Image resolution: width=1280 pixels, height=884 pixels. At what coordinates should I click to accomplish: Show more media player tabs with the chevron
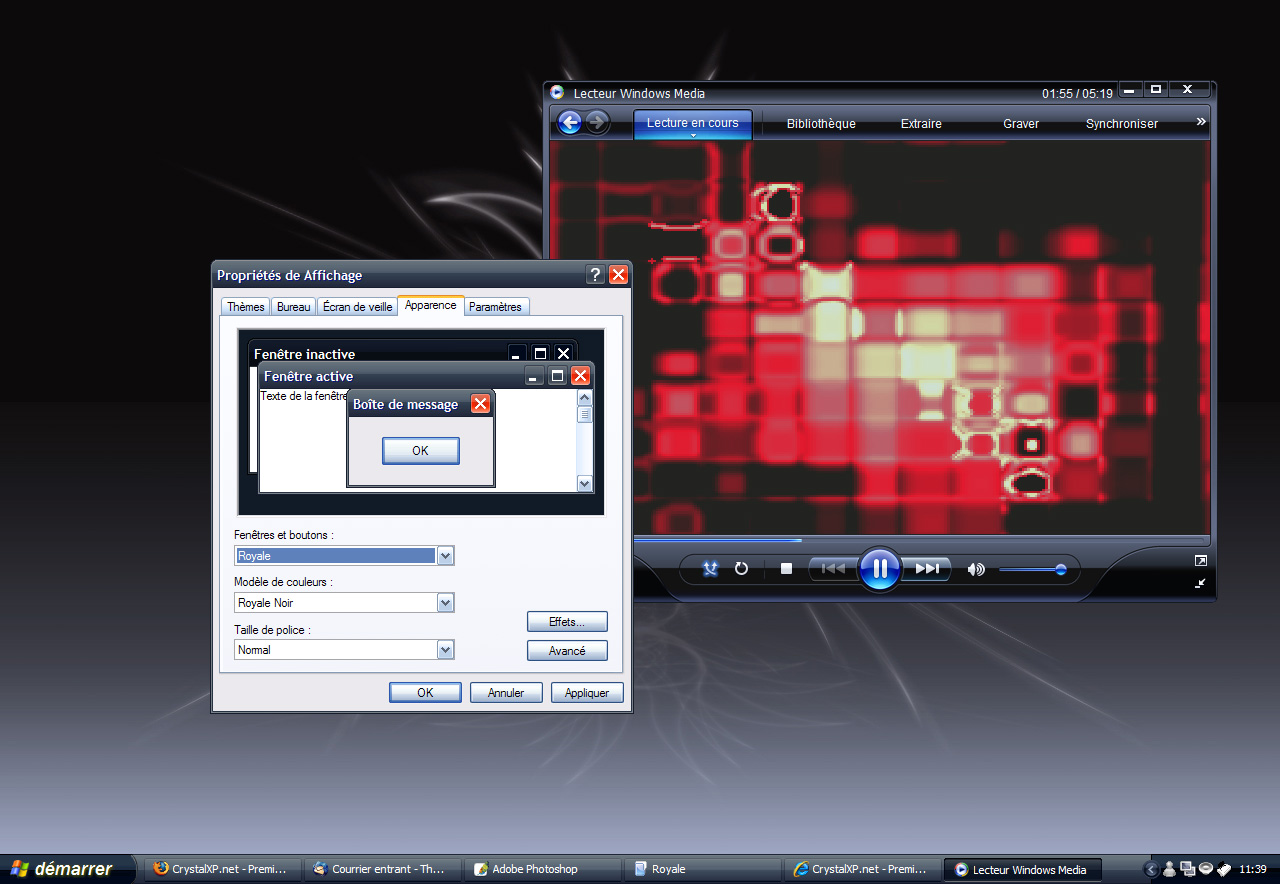click(1201, 122)
